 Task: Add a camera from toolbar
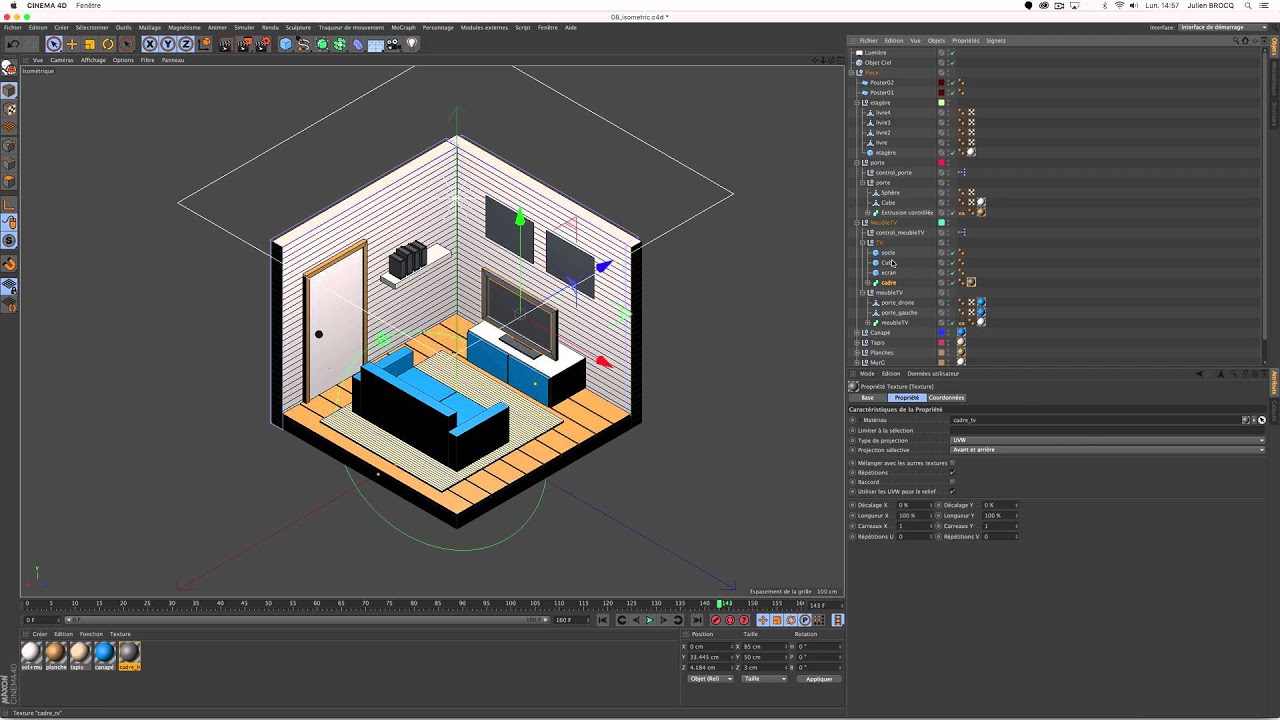(394, 44)
